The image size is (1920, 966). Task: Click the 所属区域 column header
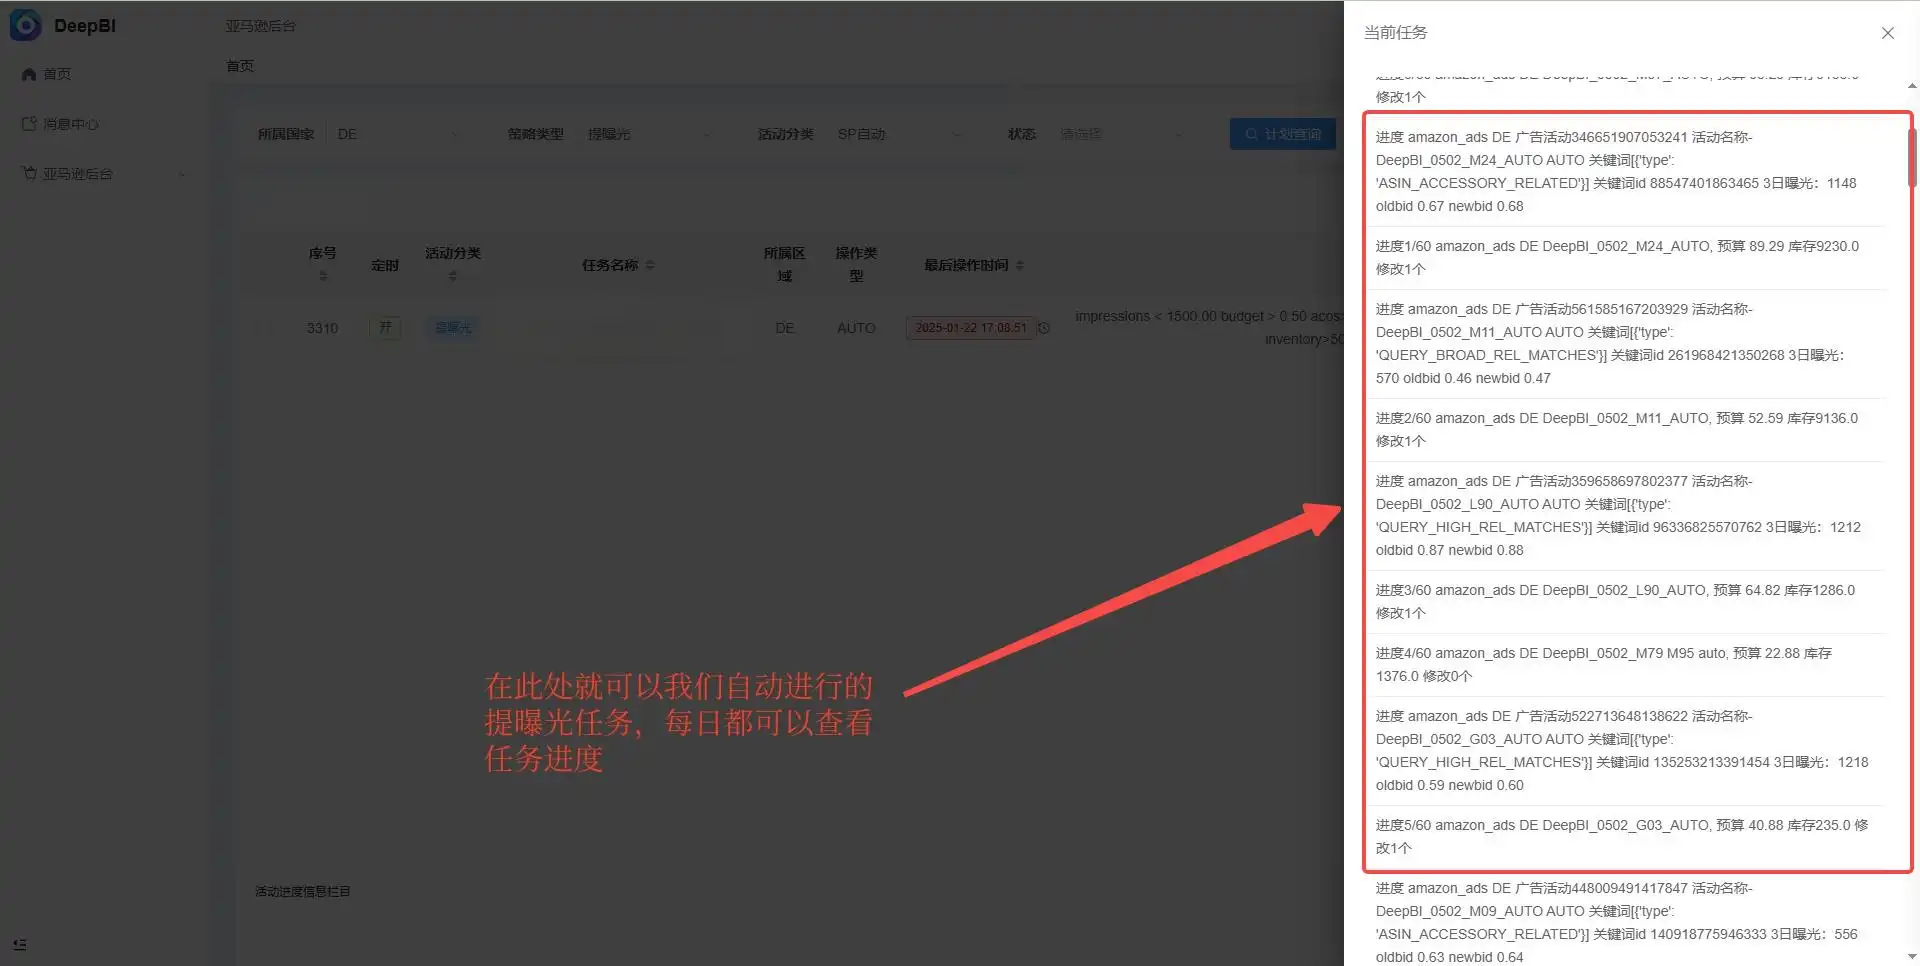(784, 264)
